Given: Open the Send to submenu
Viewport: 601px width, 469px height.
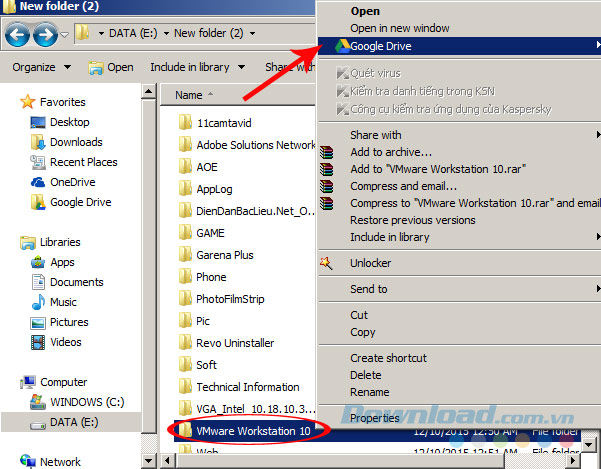Looking at the screenshot, I should [459, 289].
